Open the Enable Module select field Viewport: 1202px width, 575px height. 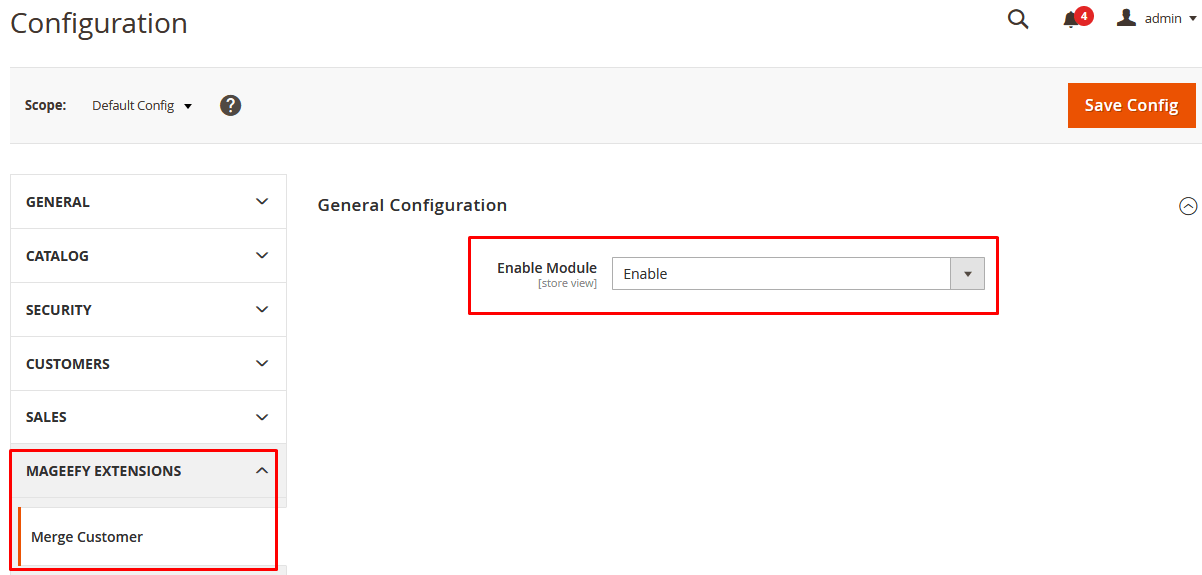pyautogui.click(x=781, y=274)
